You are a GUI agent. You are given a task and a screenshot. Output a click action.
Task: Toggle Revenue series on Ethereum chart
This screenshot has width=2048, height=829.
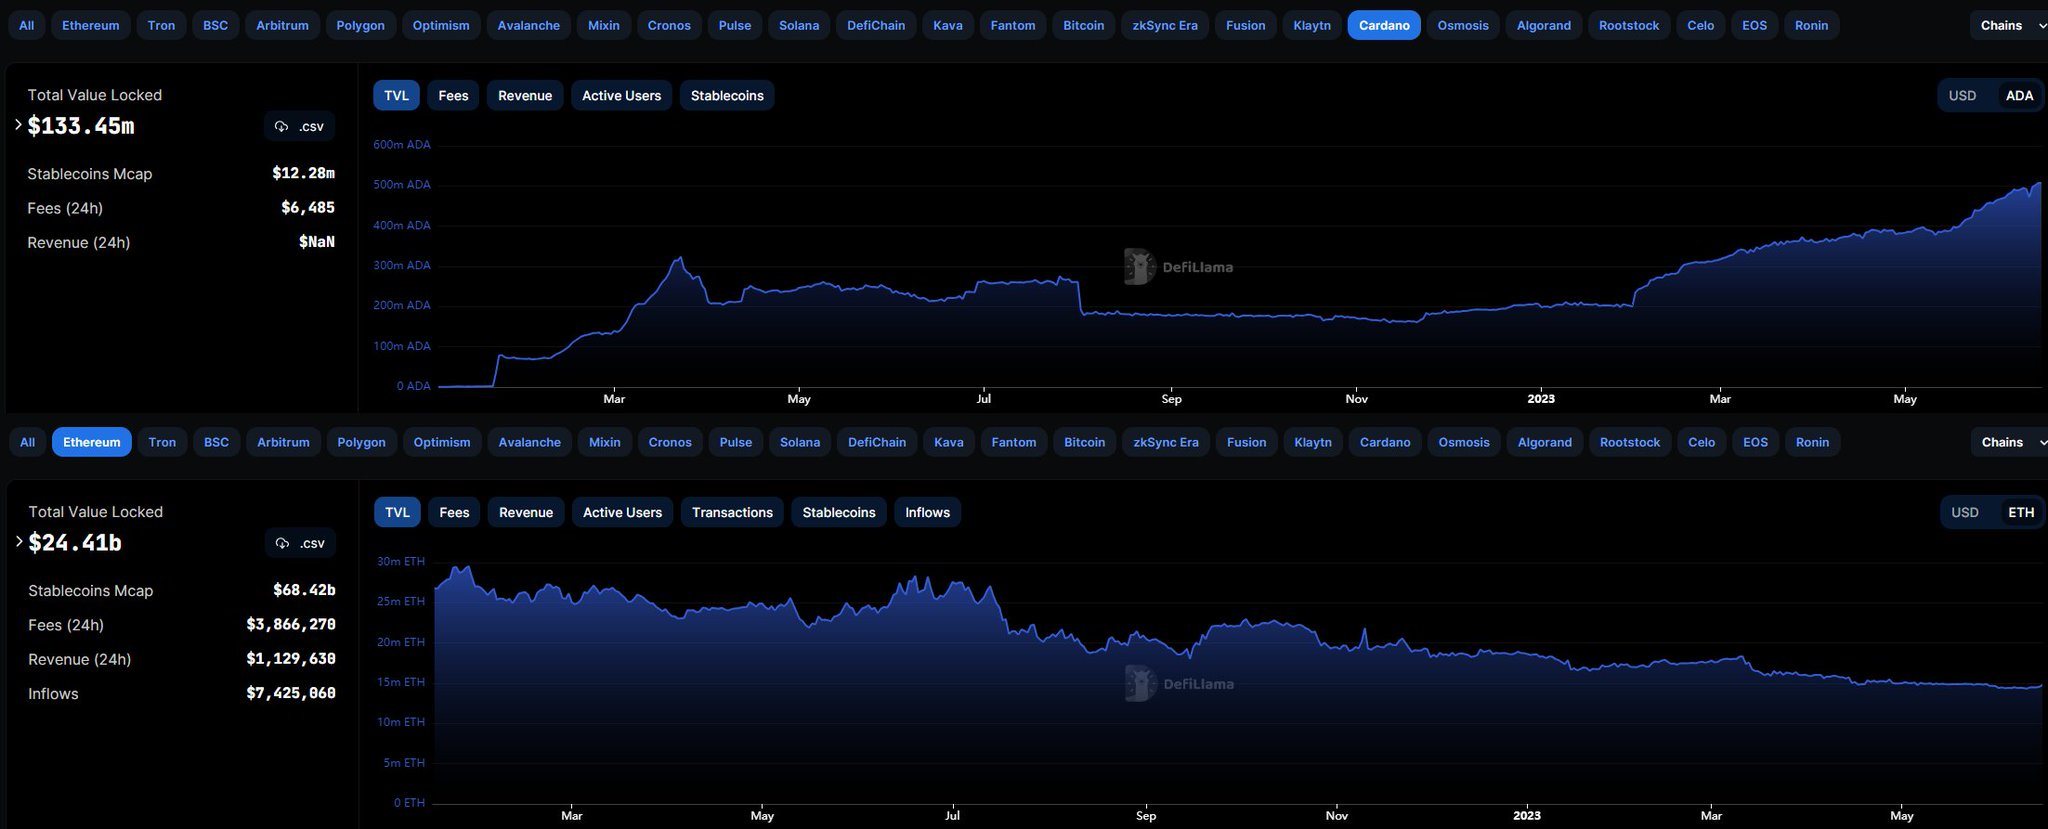click(526, 512)
